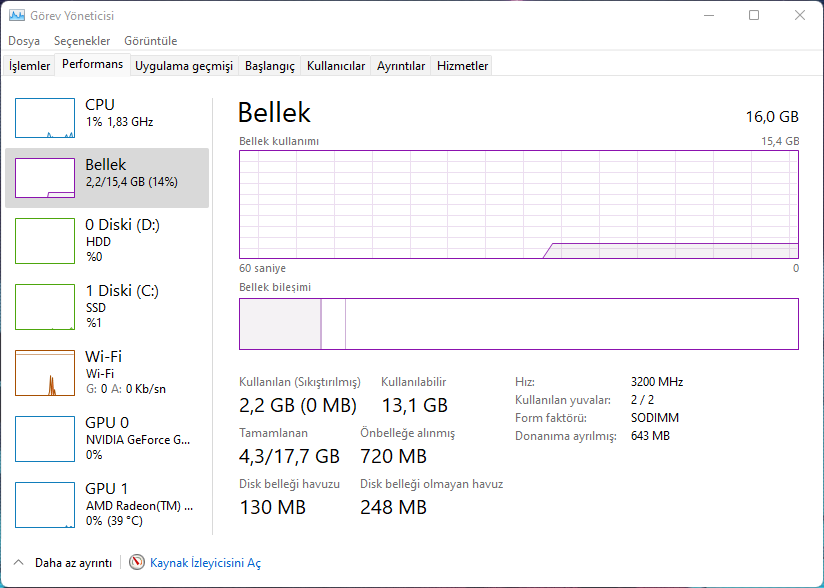Open 1 Diski (C:) SSD graph
Viewport: 824px width, 588px height.
click(45, 307)
